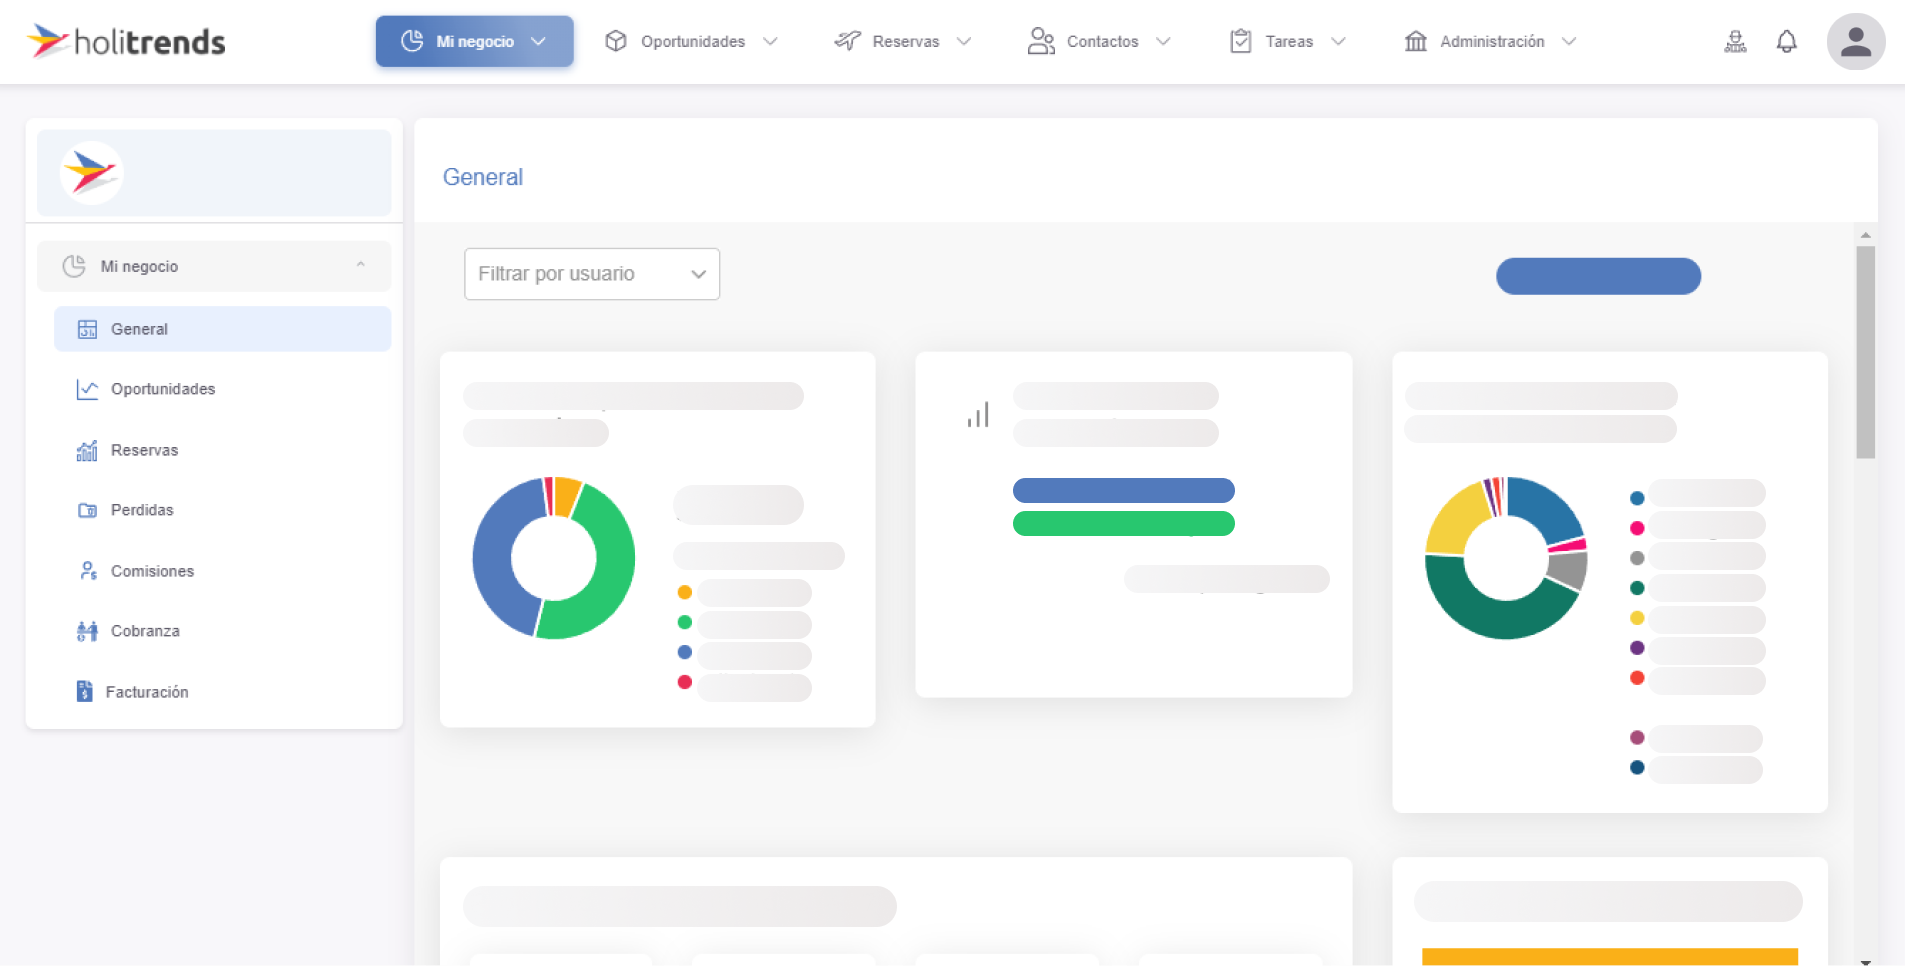Viewport: 1905px width, 966px height.
Task: Expand the Contactos navbar chevron
Action: click(1163, 41)
